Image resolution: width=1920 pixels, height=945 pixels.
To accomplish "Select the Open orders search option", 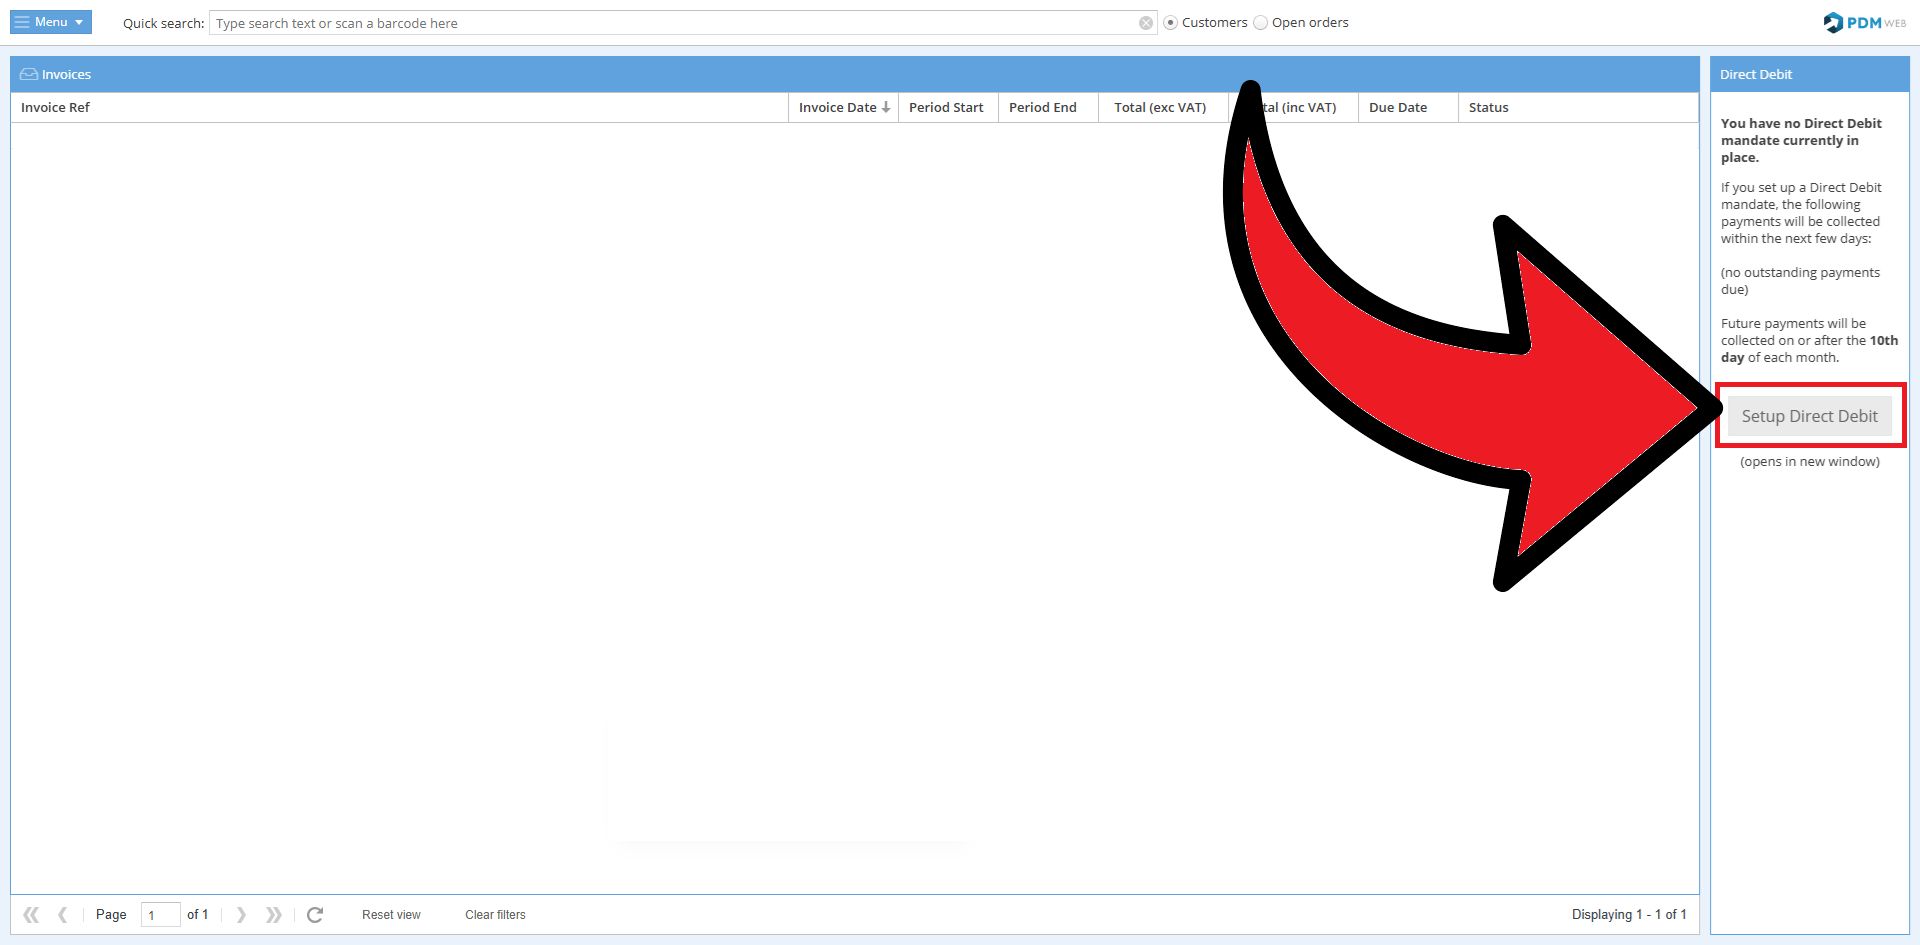I will [1261, 23].
